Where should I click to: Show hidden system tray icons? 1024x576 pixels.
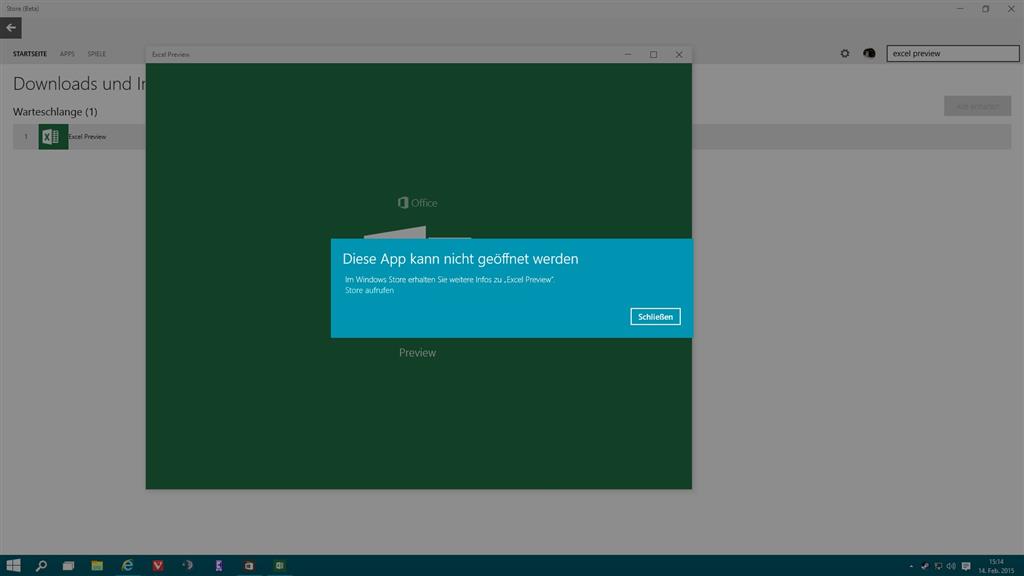[x=911, y=566]
